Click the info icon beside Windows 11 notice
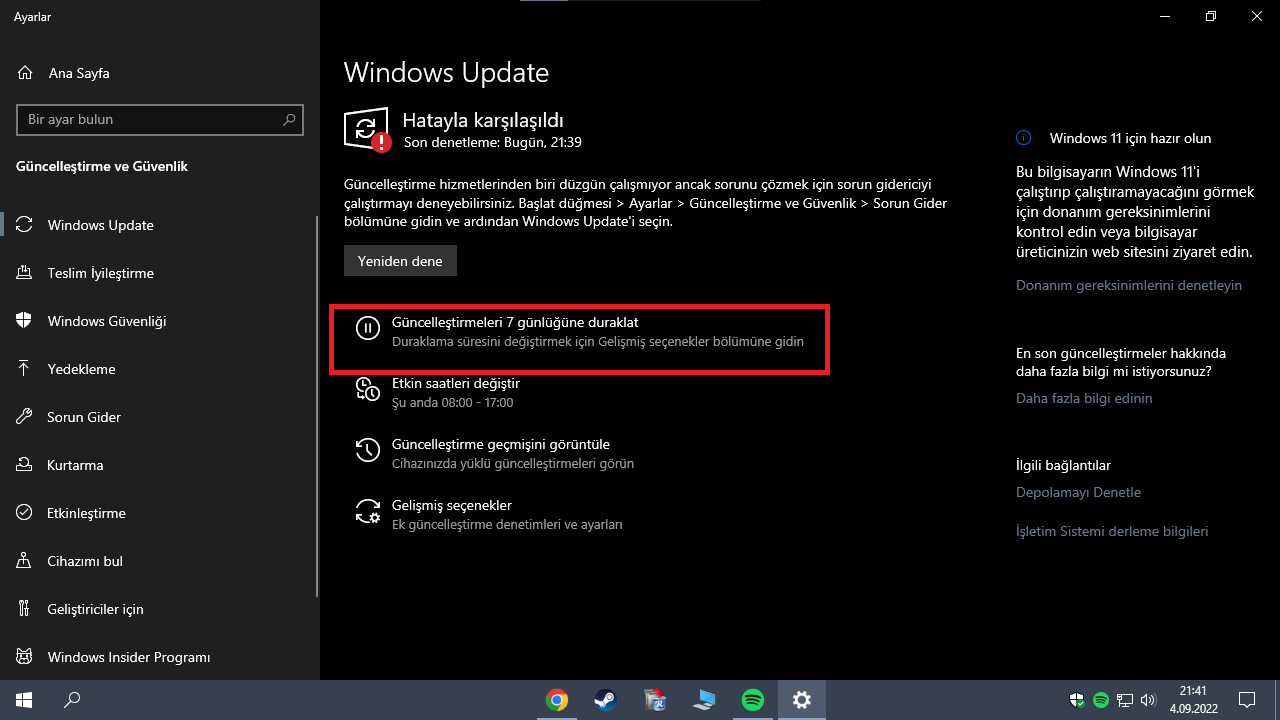The image size is (1280, 720). tap(1023, 138)
